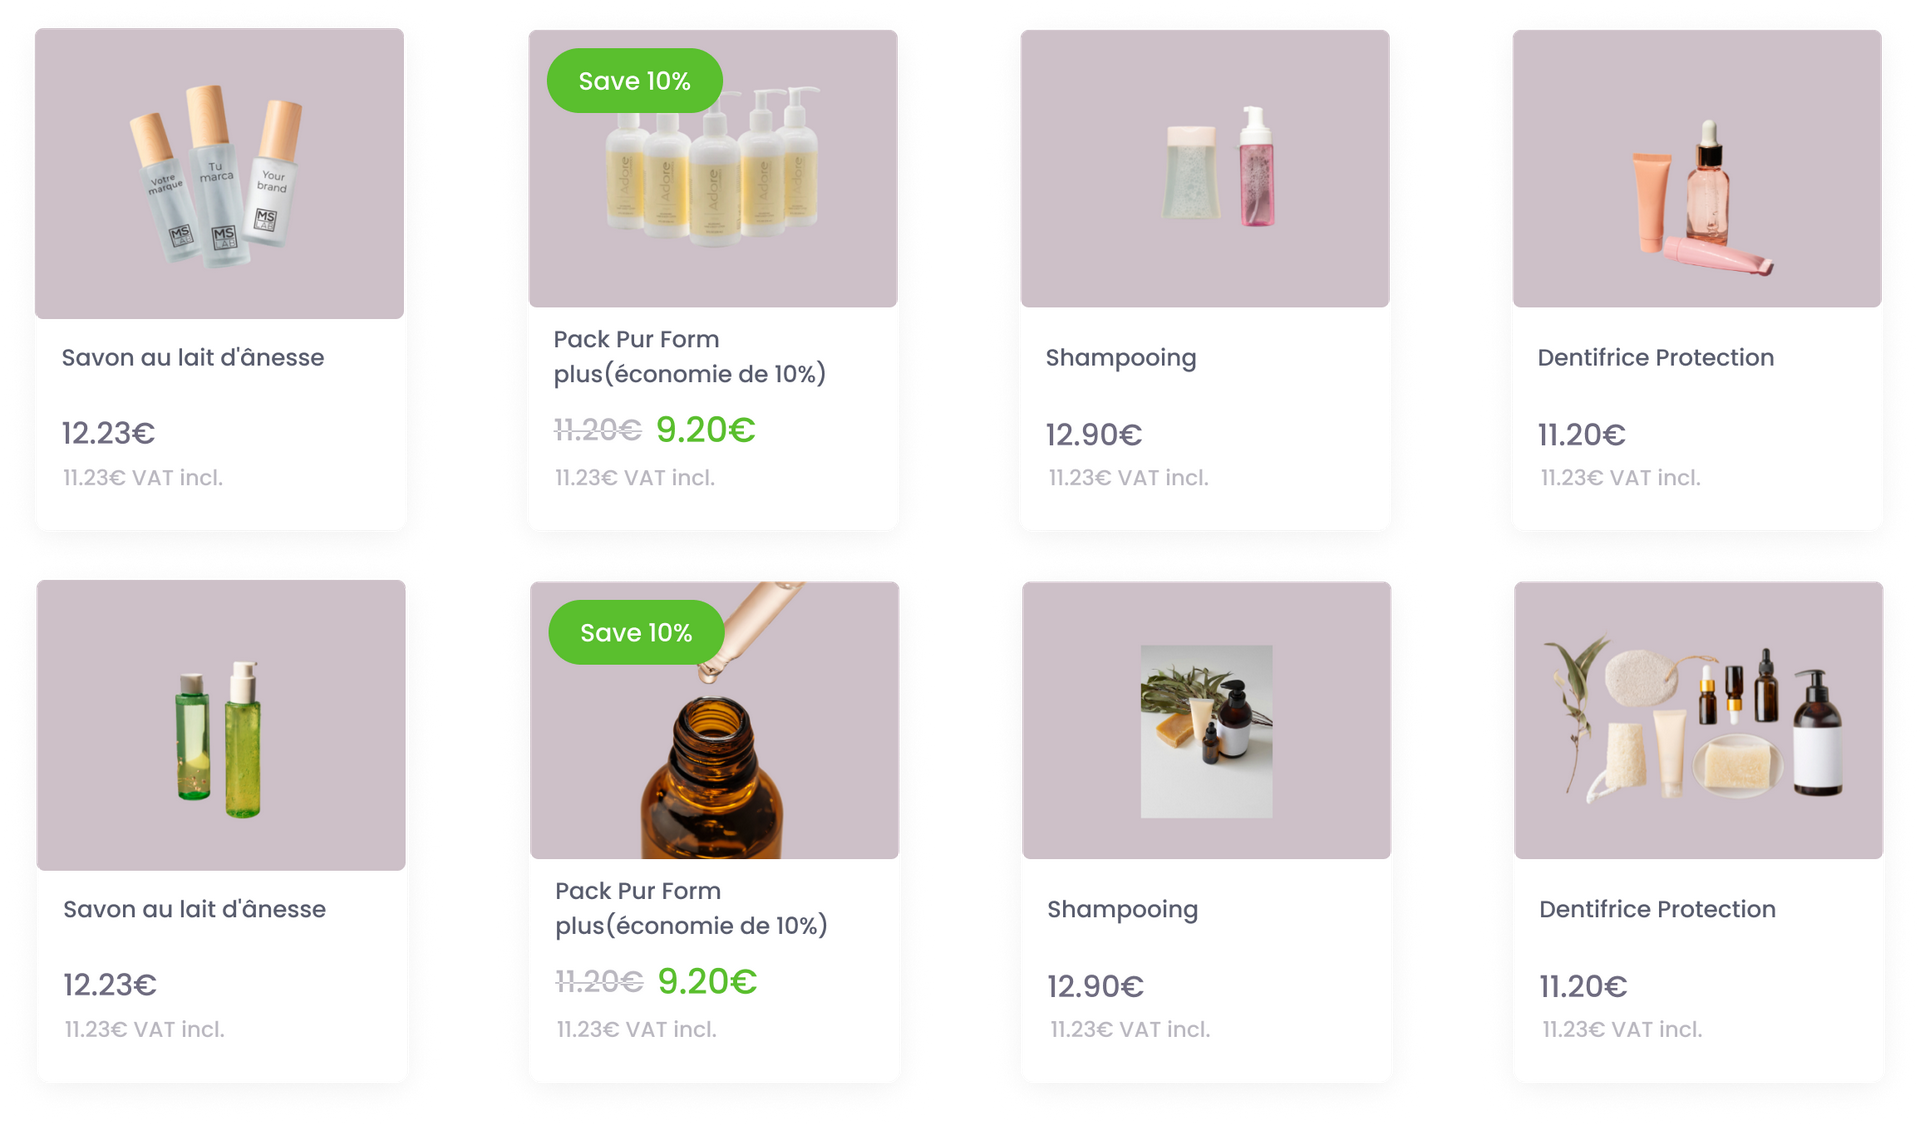Image resolution: width=1920 pixels, height=1125 pixels.
Task: Open Shampooing title under pink pump bottle
Action: point(1120,358)
